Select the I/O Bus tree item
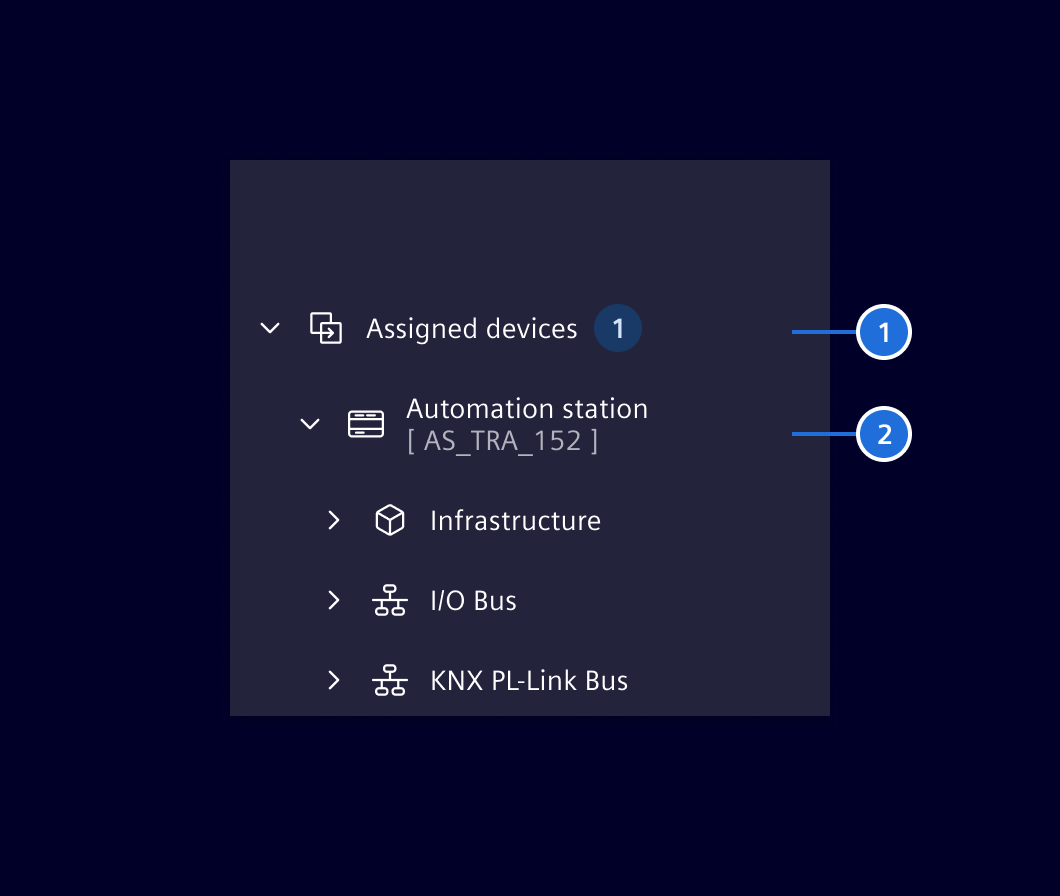 pyautogui.click(x=473, y=600)
